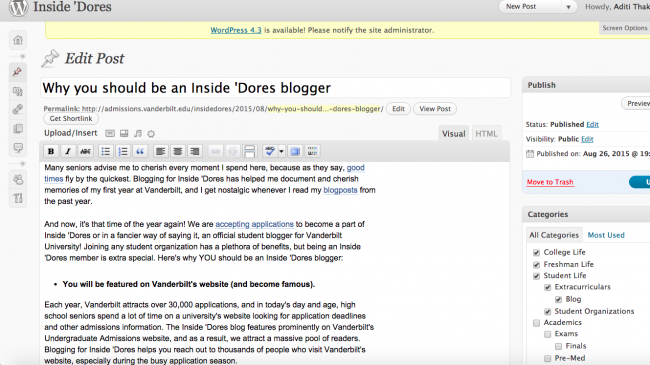Screen dimensions: 650x365
Task: Edit the Public visibility link
Action: point(587,139)
